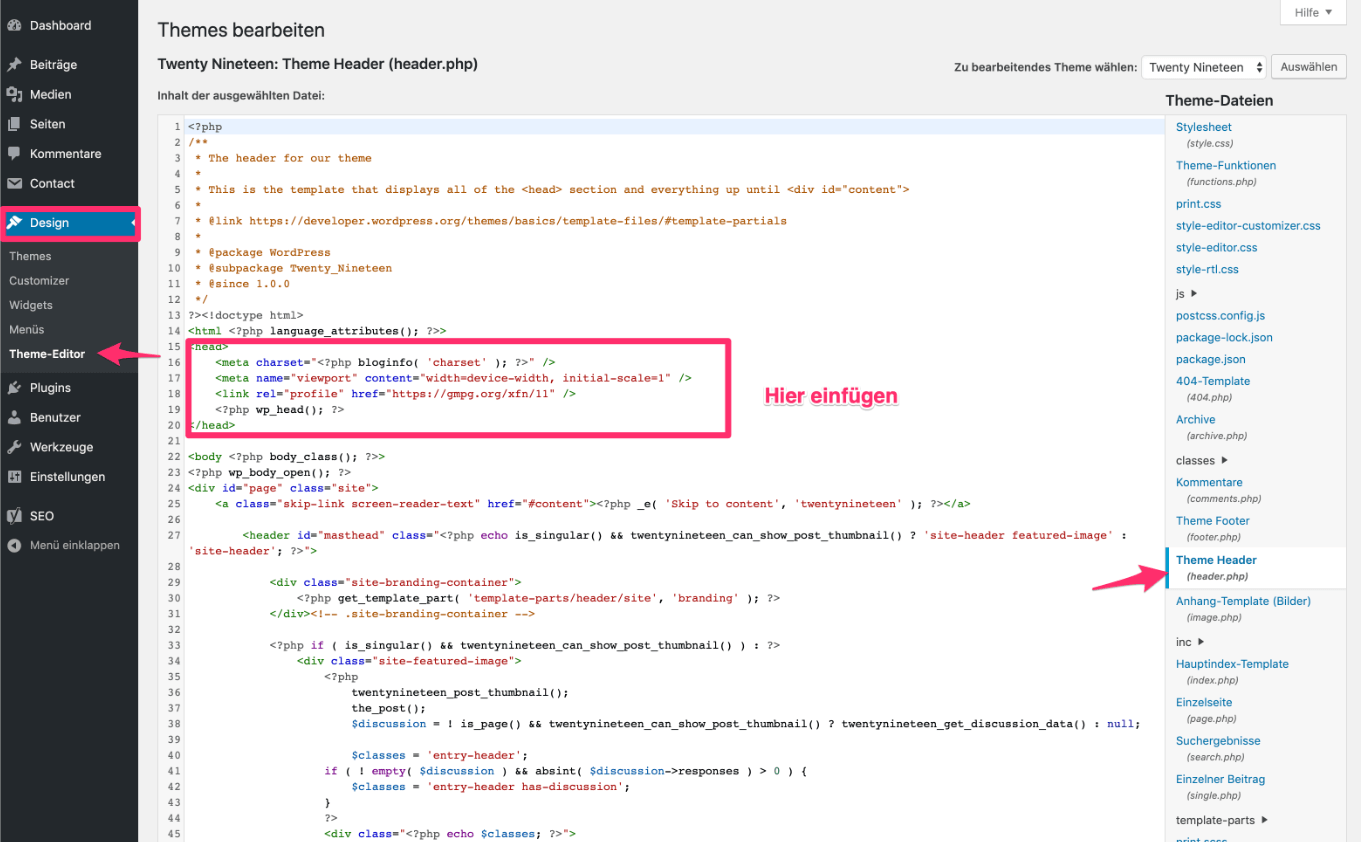Open style-editor-customizer.css file
This screenshot has height=842, width=1364.
coord(1248,226)
